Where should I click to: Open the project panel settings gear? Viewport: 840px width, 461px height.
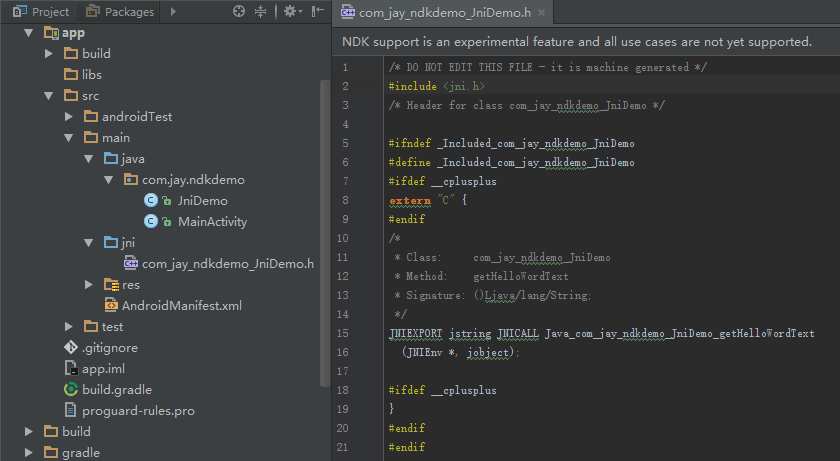(x=289, y=11)
